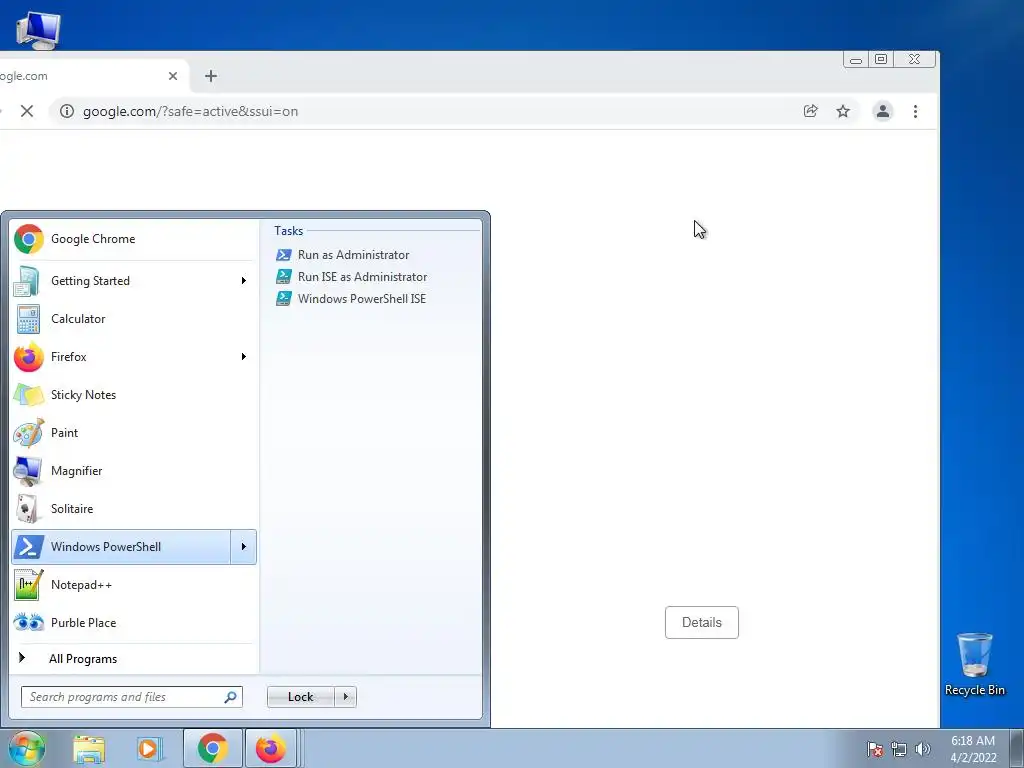The image size is (1024, 768).
Task: Select the Computer desktop icon
Action: [x=38, y=30]
